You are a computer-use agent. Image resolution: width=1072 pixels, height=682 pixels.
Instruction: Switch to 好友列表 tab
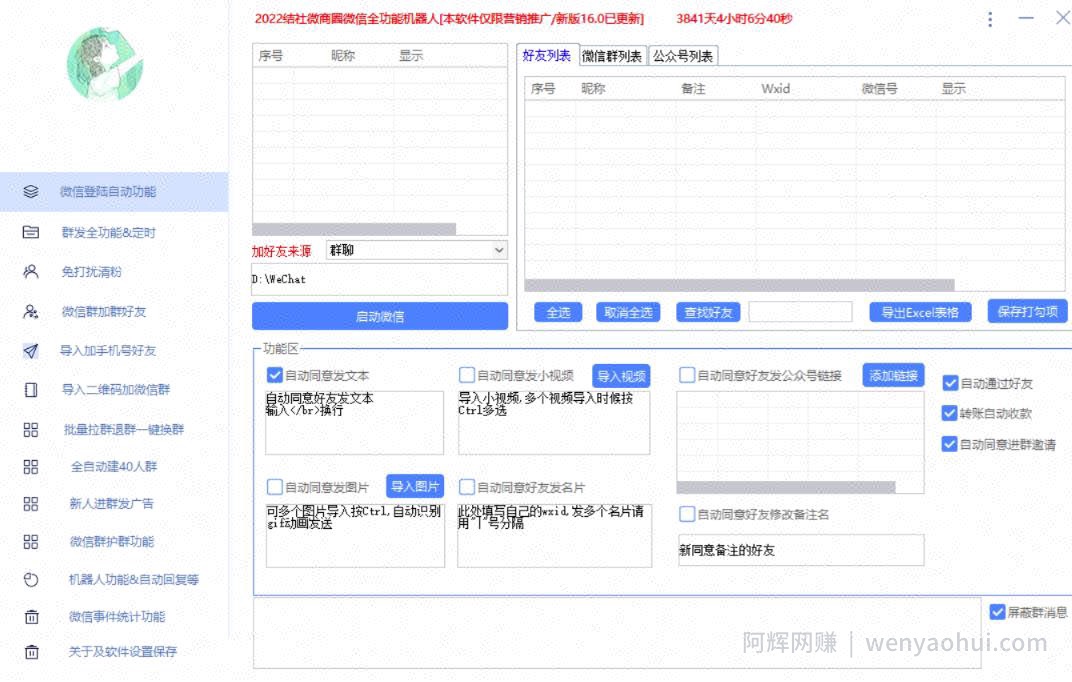coord(547,55)
